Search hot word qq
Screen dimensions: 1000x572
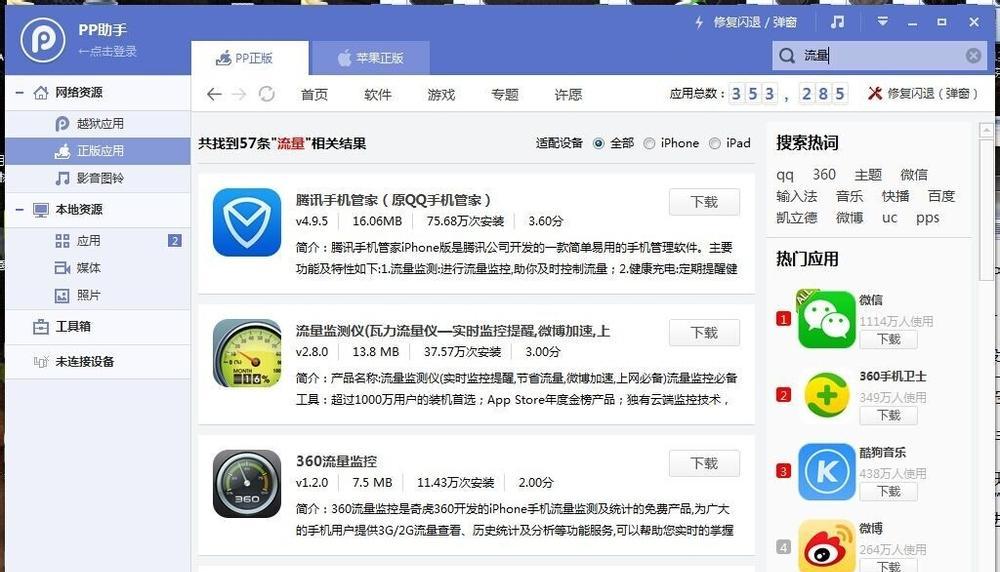coord(785,175)
